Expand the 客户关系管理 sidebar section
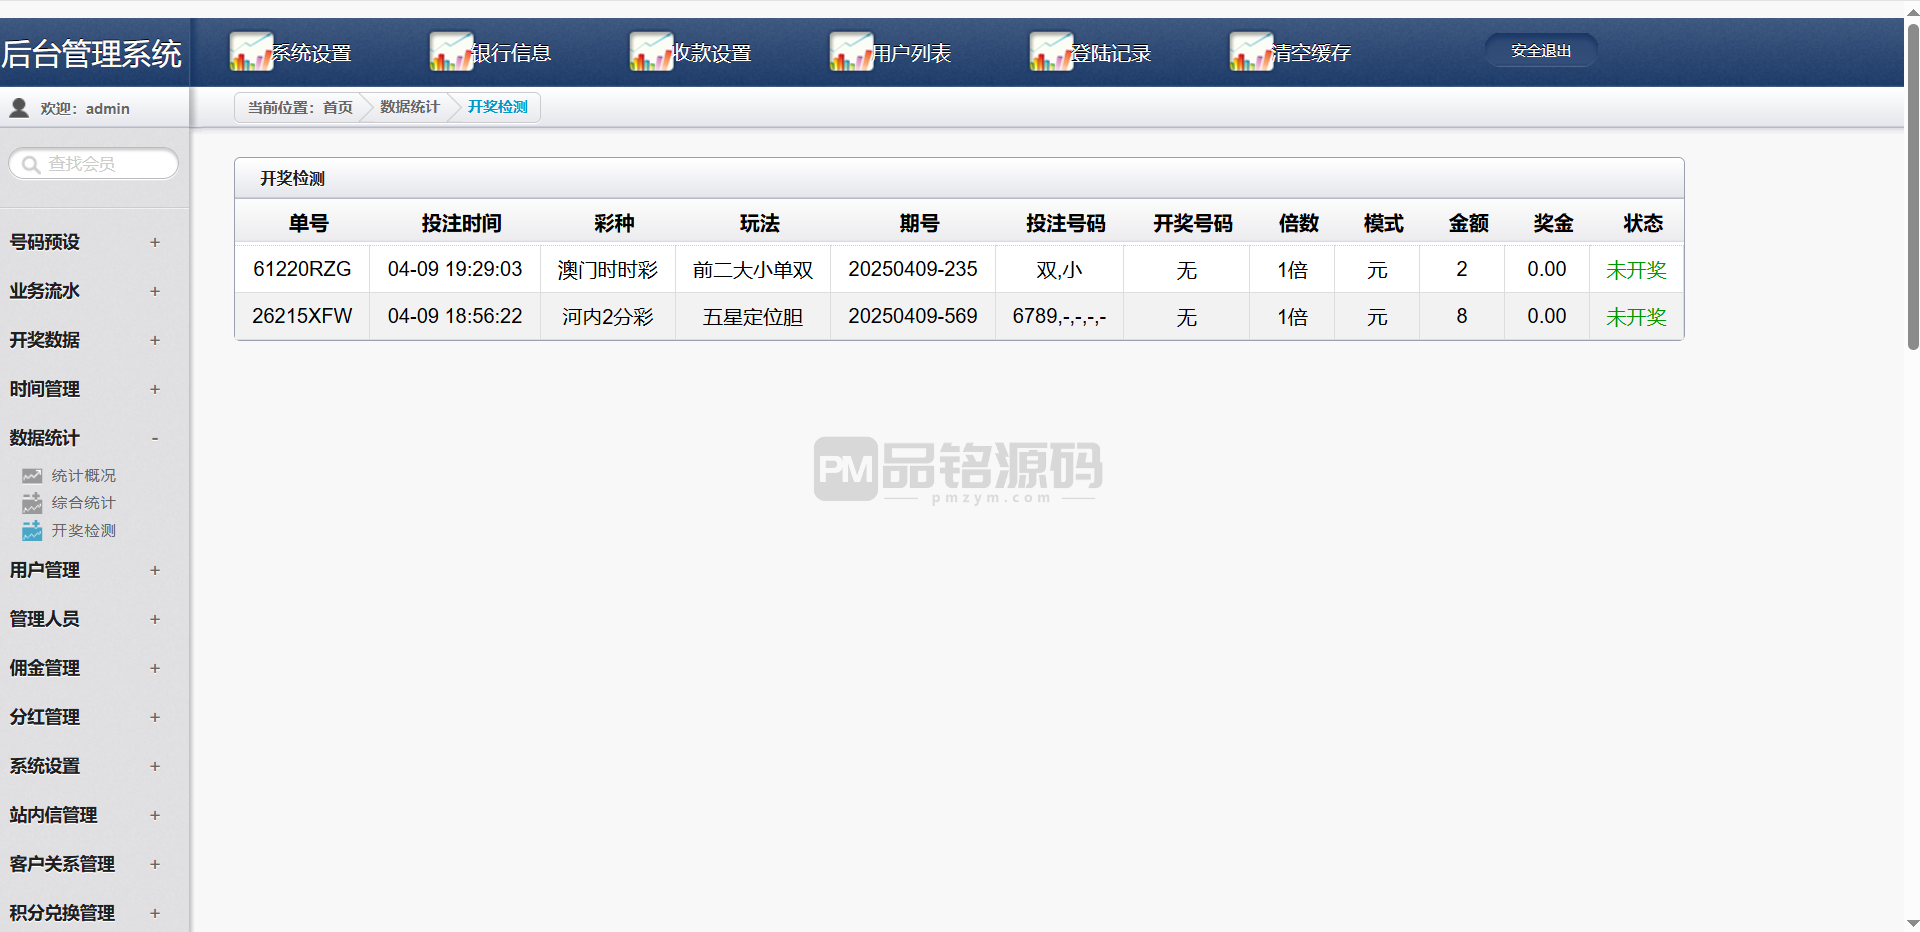The height and width of the screenshot is (932, 1920). (155, 864)
